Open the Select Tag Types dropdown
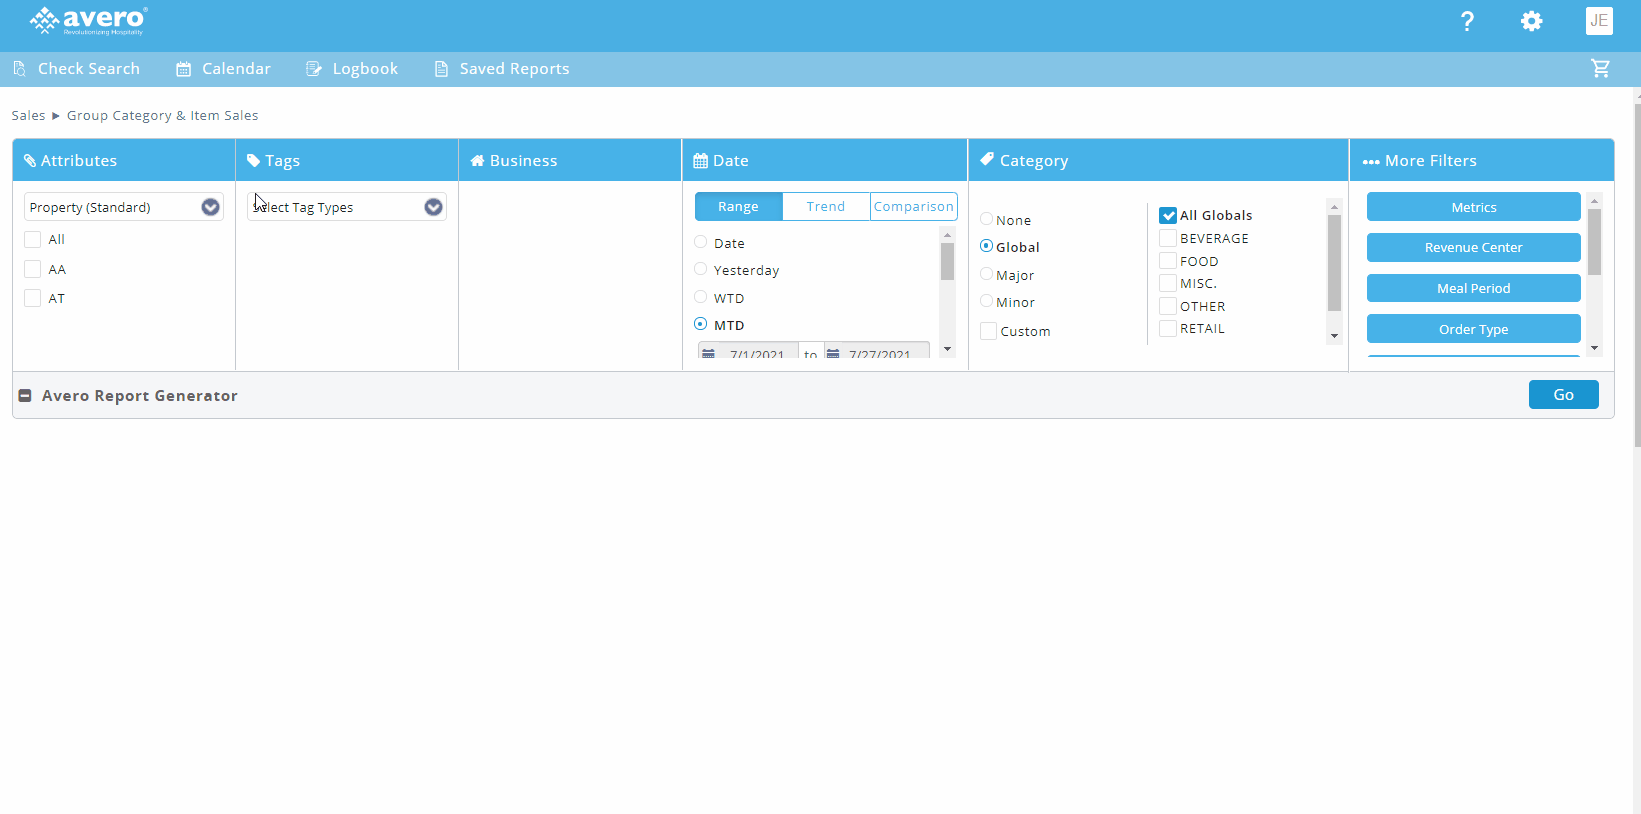The width and height of the screenshot is (1641, 814). [433, 207]
